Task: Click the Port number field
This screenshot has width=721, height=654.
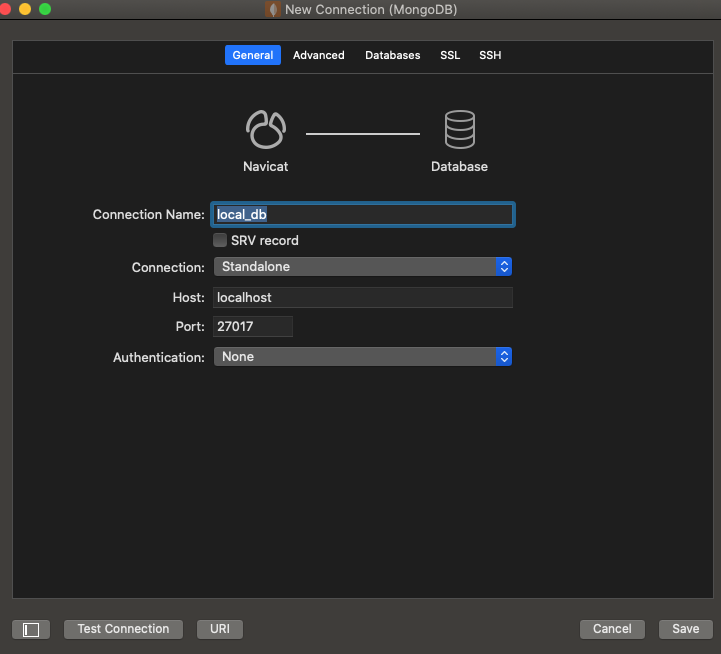Action: coord(252,326)
